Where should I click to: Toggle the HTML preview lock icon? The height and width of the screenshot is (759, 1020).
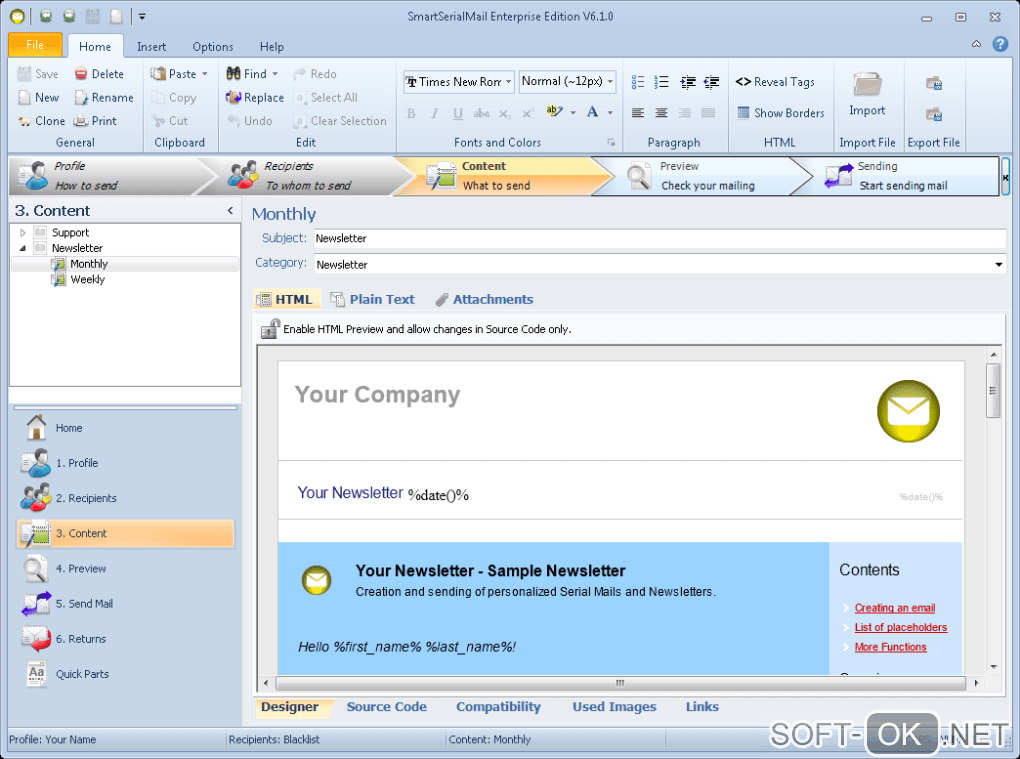270,329
